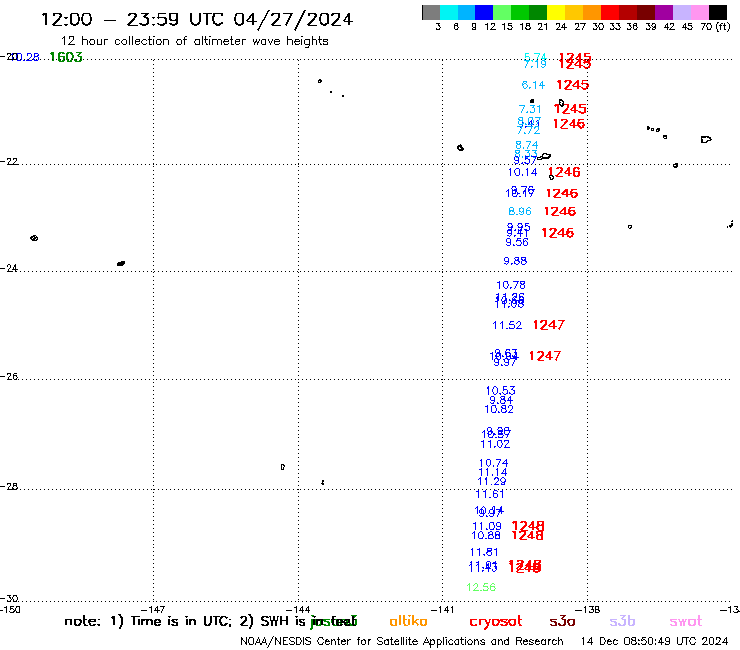
Task: Pick the dark blue legend swatch
Action: tap(484, 12)
